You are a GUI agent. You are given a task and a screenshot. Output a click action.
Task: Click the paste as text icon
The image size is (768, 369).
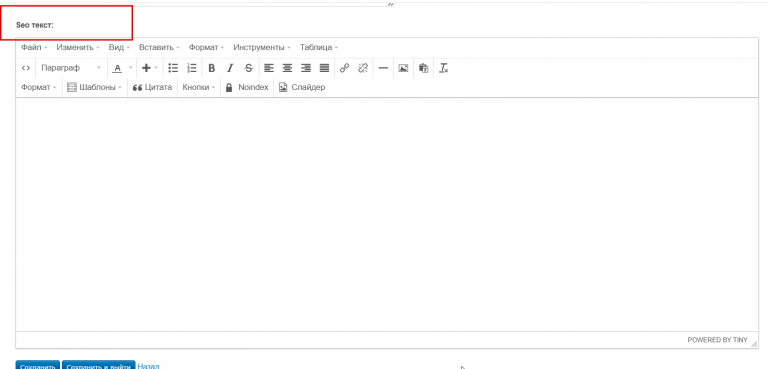pyautogui.click(x=424, y=68)
